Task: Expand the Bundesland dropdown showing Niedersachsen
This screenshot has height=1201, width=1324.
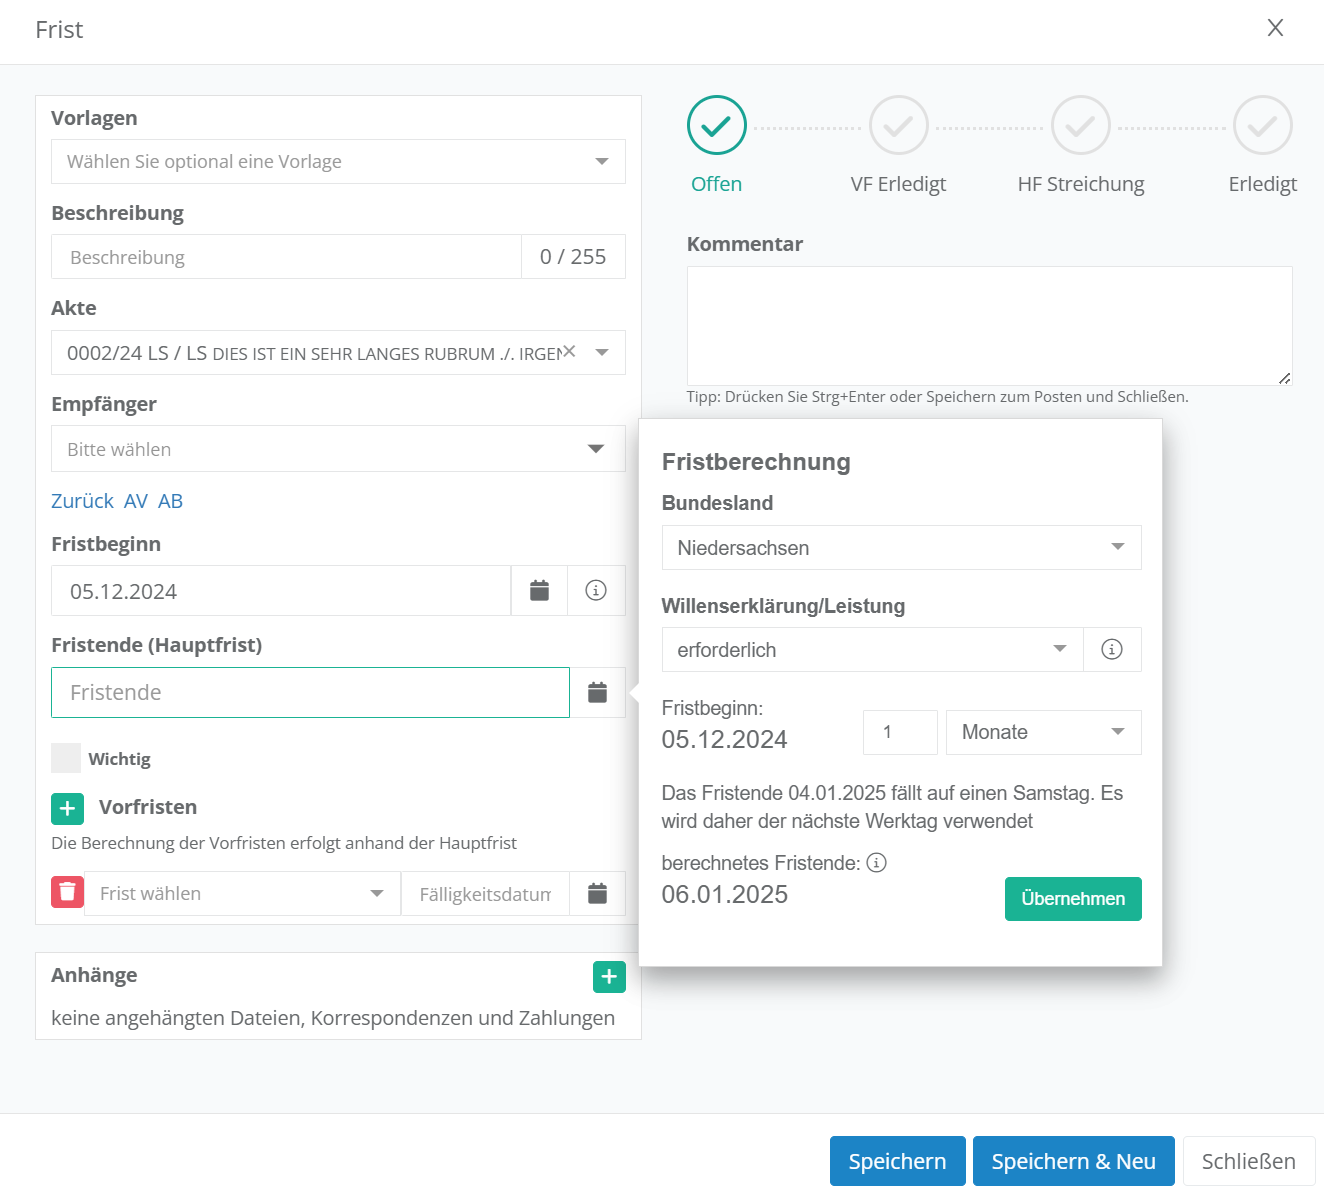Action: (x=900, y=548)
